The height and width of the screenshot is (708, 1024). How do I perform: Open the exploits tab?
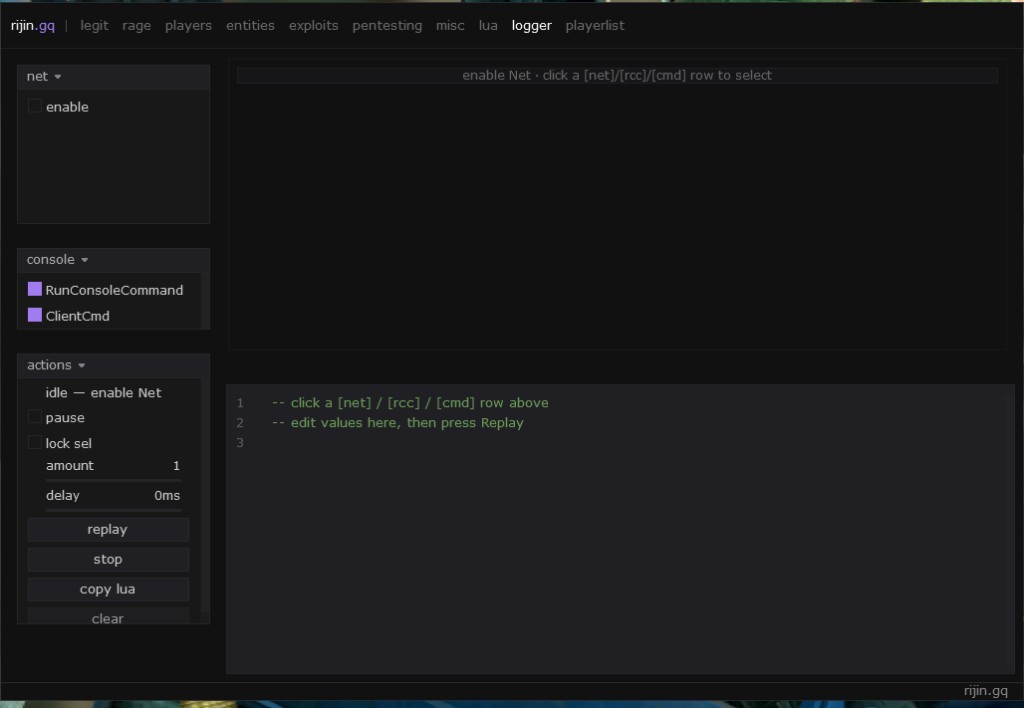click(x=313, y=25)
